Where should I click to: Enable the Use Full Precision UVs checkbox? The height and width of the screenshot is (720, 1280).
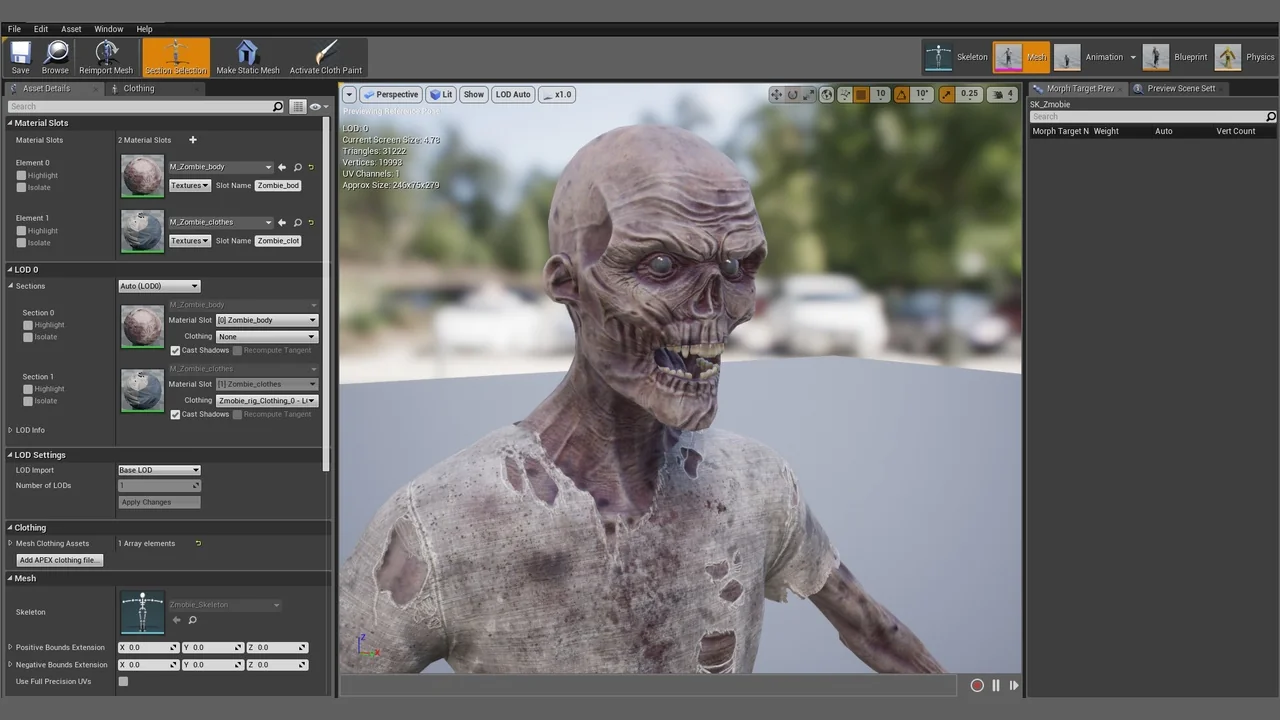pos(123,682)
